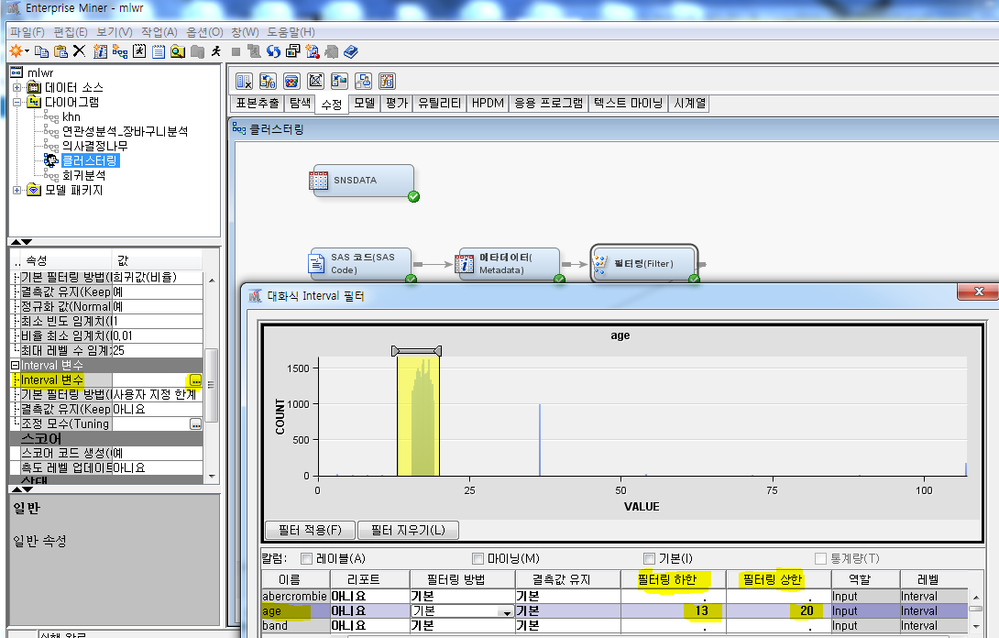Switch to the 탐색 tab
Screen dimensions: 999x638
[x=300, y=103]
